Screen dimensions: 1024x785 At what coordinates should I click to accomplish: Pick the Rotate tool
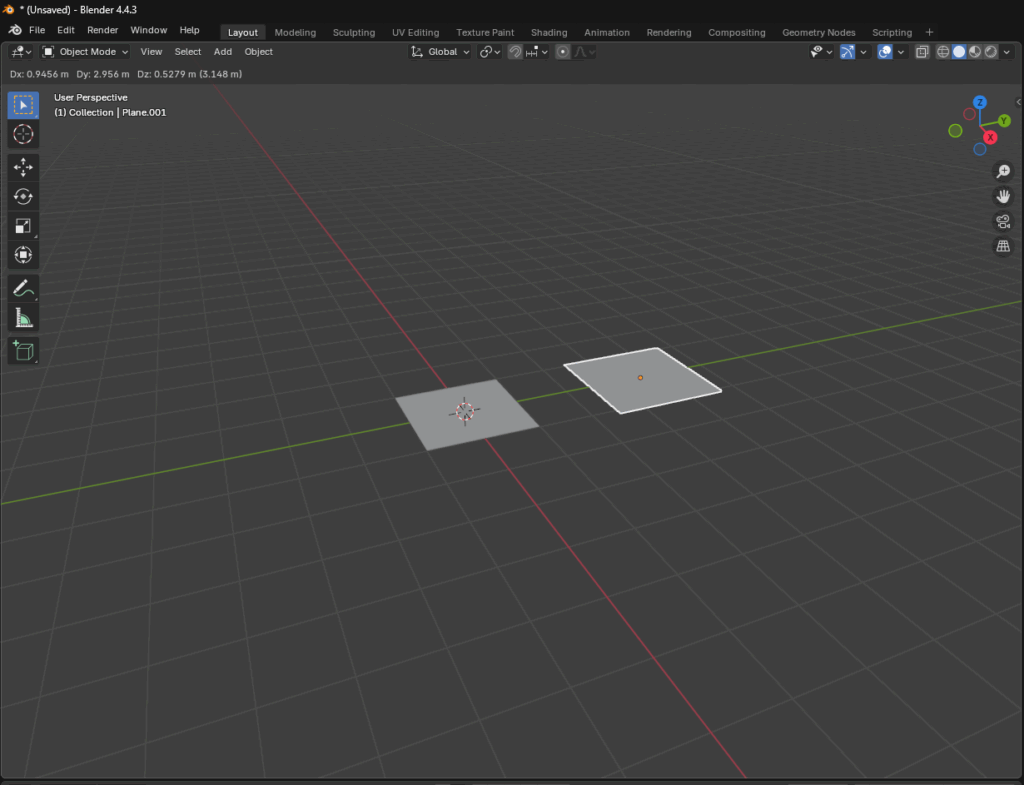point(23,197)
